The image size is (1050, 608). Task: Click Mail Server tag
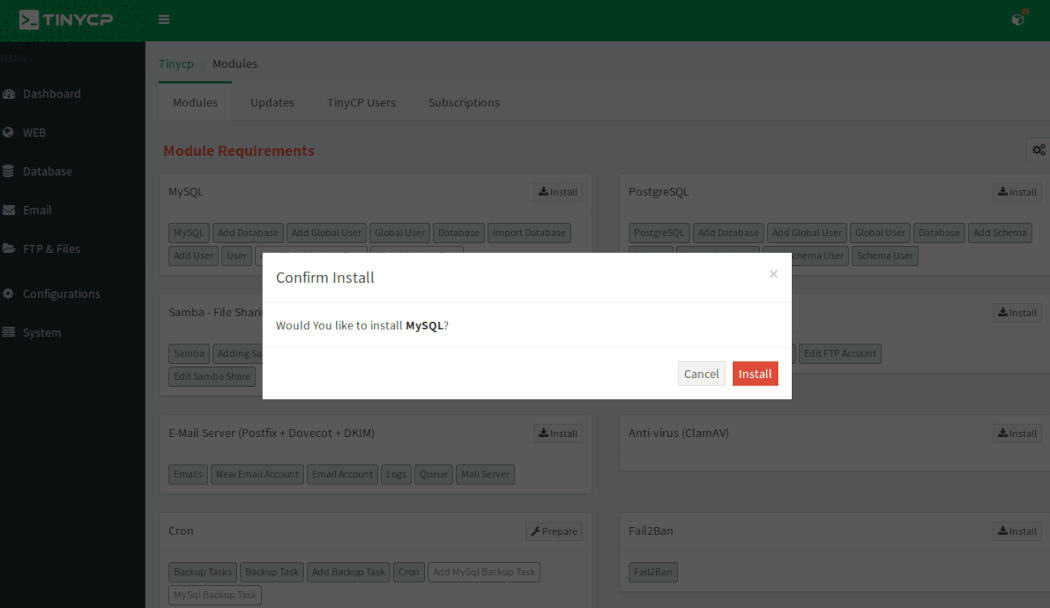tap(485, 474)
